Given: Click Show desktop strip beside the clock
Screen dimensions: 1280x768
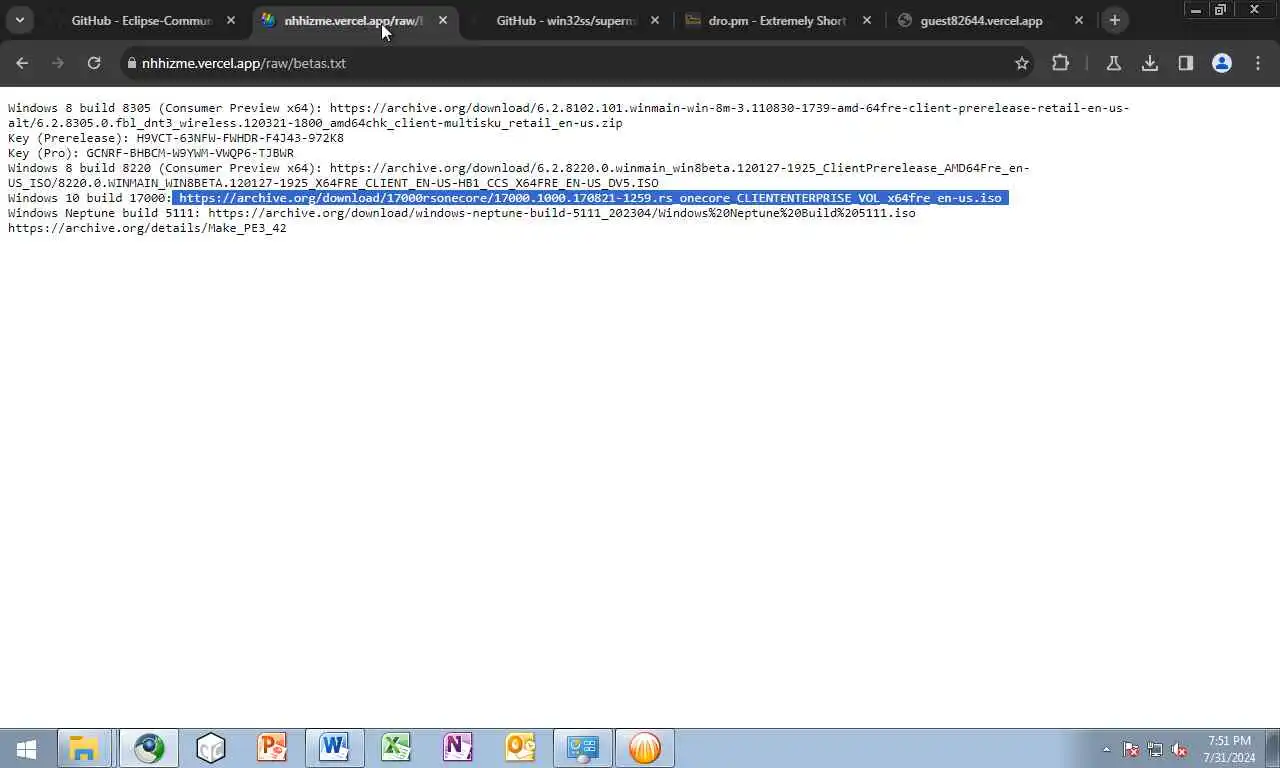Looking at the screenshot, I should coord(1275,748).
